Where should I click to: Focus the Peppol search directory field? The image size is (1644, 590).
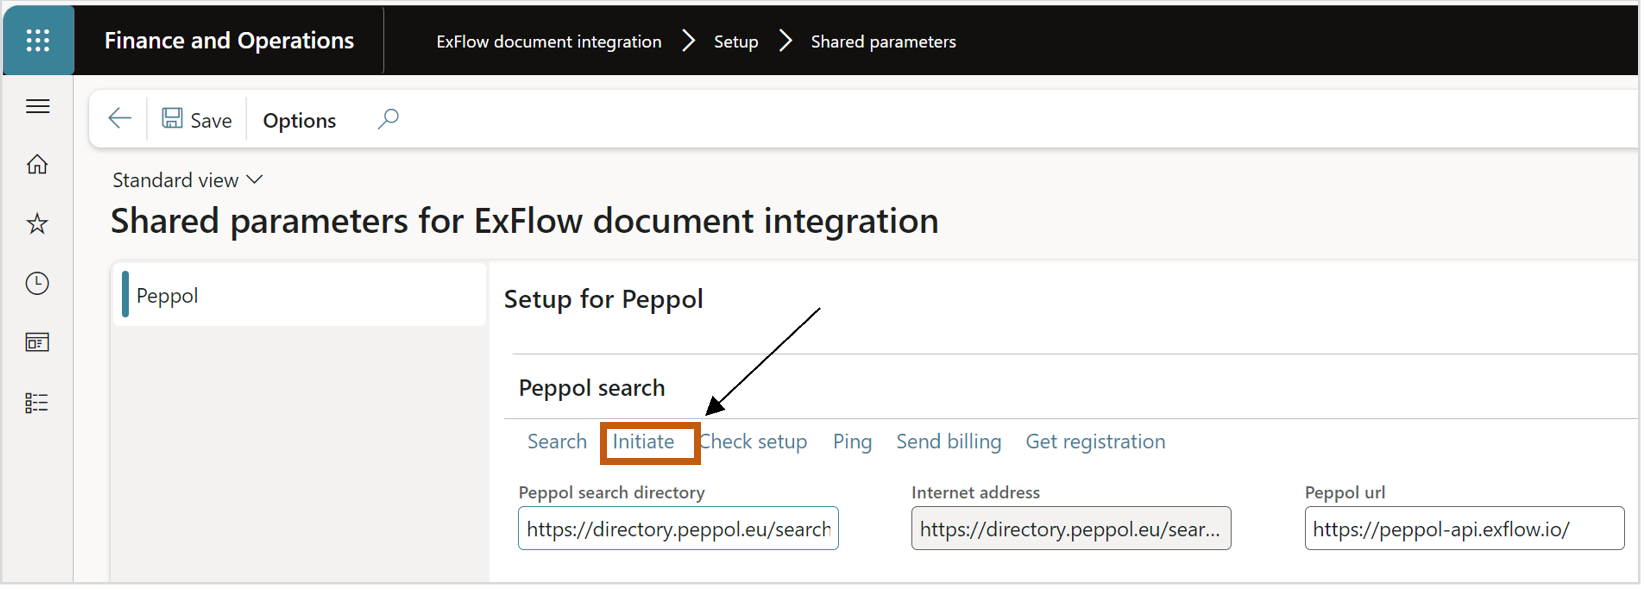(678, 528)
